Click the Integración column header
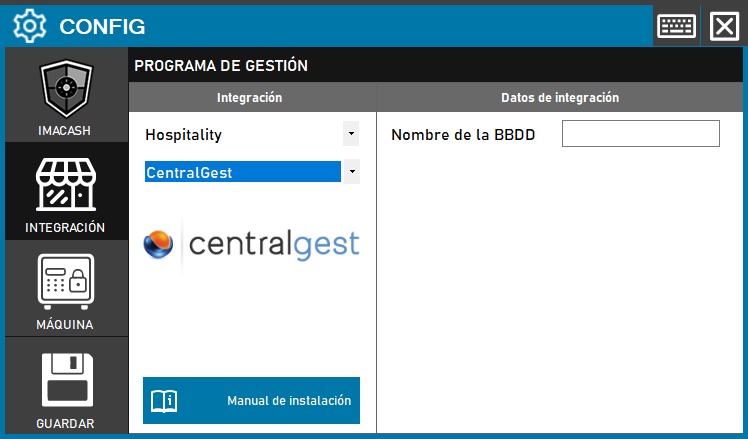748x439 pixels. pos(250,98)
